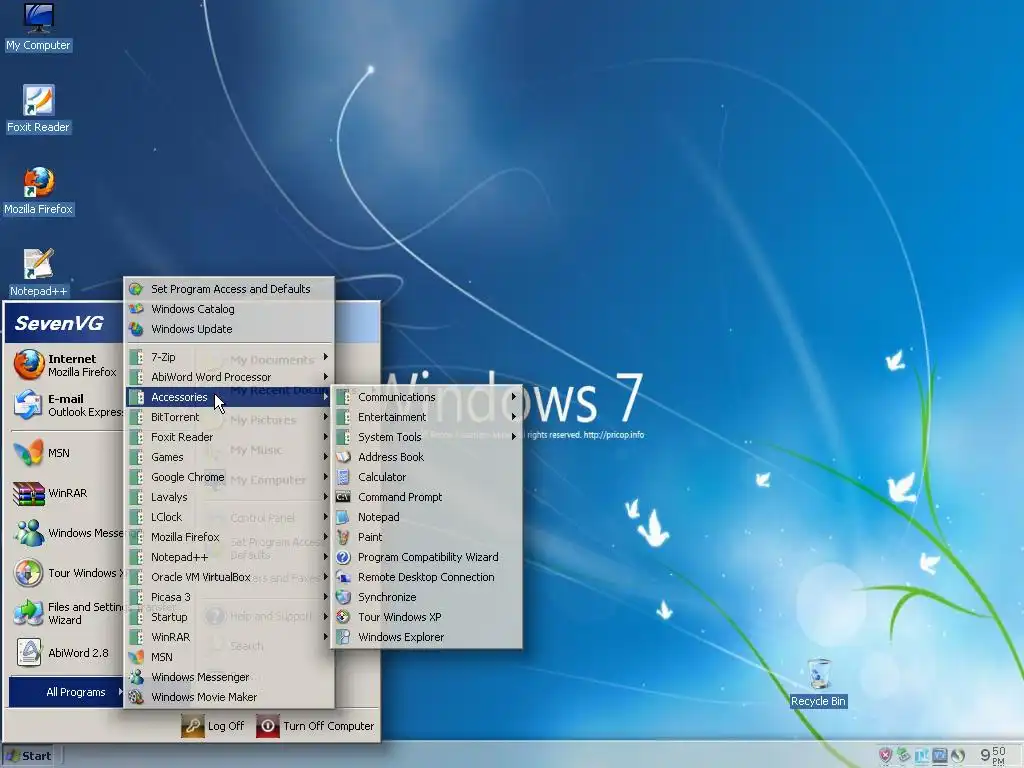Click Turn Off Computer button
This screenshot has width=1024, height=768.
315,726
